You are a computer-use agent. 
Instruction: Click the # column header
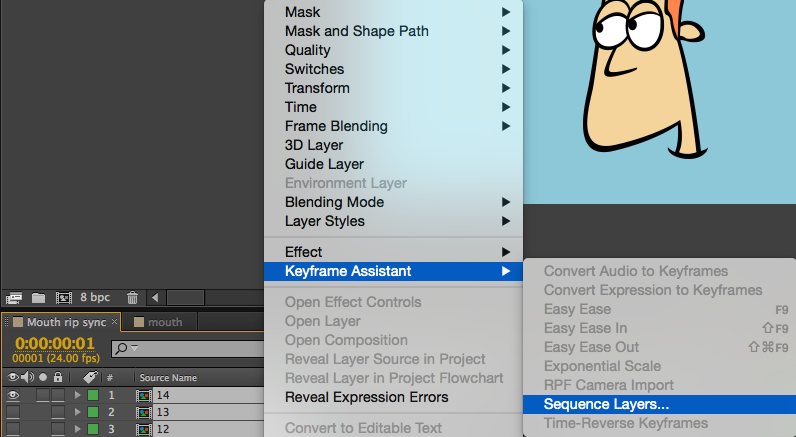tap(110, 378)
